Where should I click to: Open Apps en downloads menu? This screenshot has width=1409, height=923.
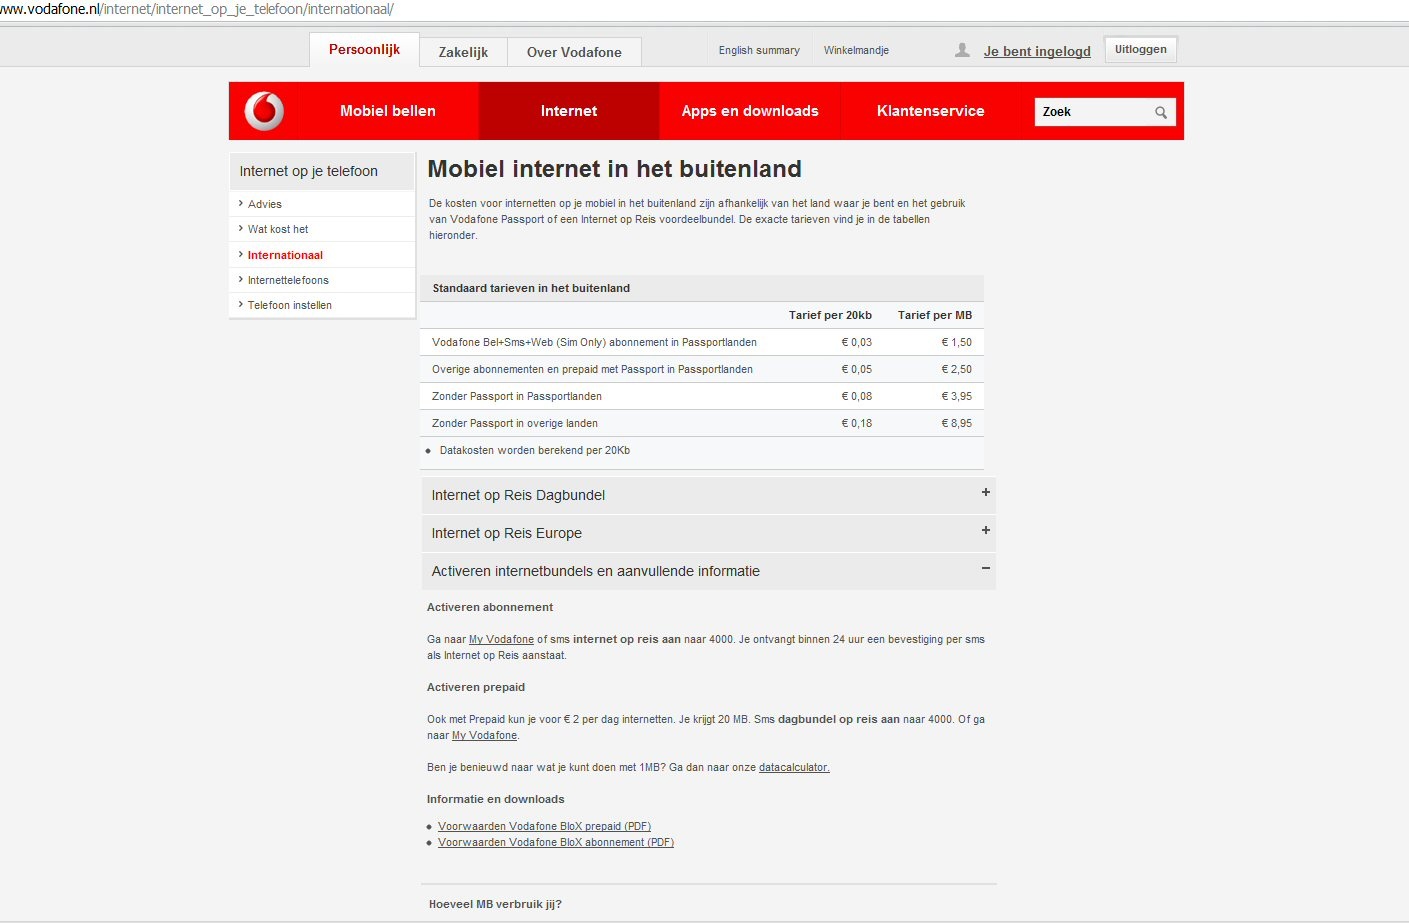pyautogui.click(x=750, y=111)
